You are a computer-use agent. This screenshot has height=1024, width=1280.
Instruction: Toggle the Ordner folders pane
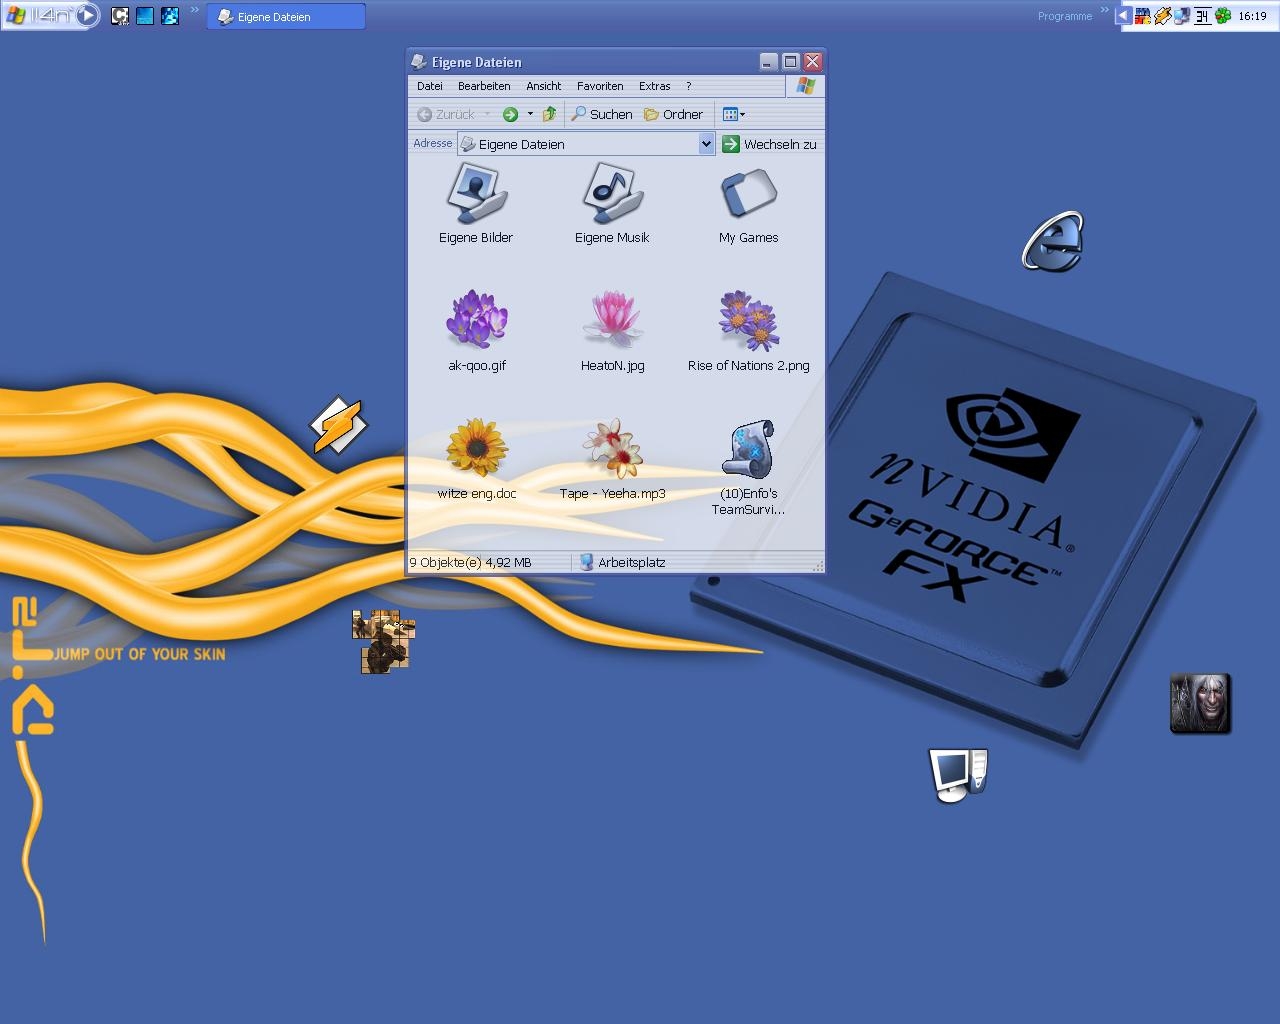pyautogui.click(x=674, y=114)
